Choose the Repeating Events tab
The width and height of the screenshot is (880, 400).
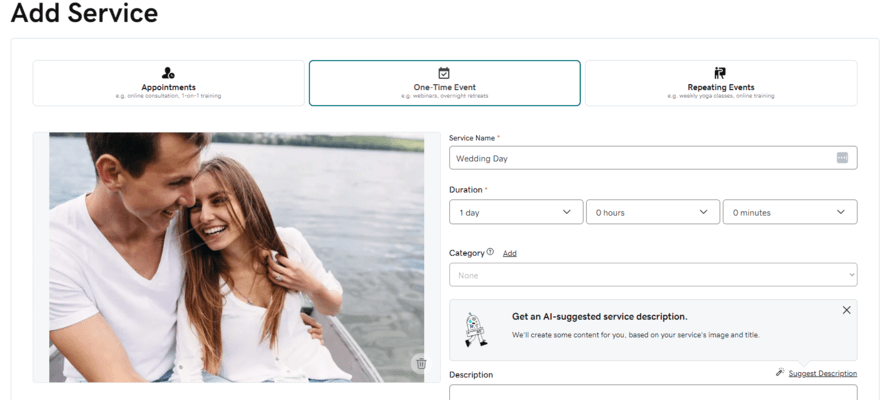(721, 83)
